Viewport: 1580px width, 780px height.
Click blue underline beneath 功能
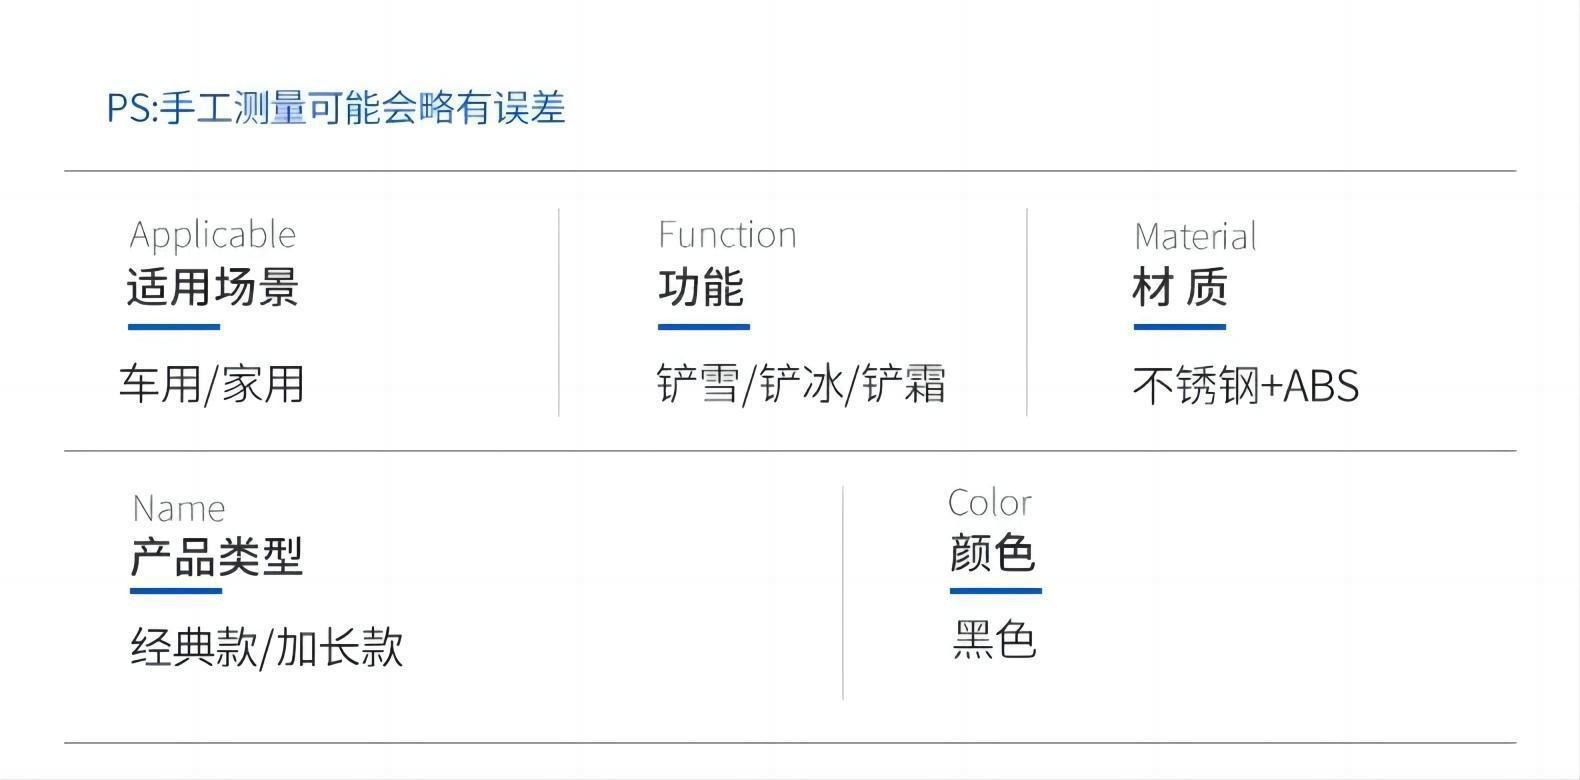704,326
